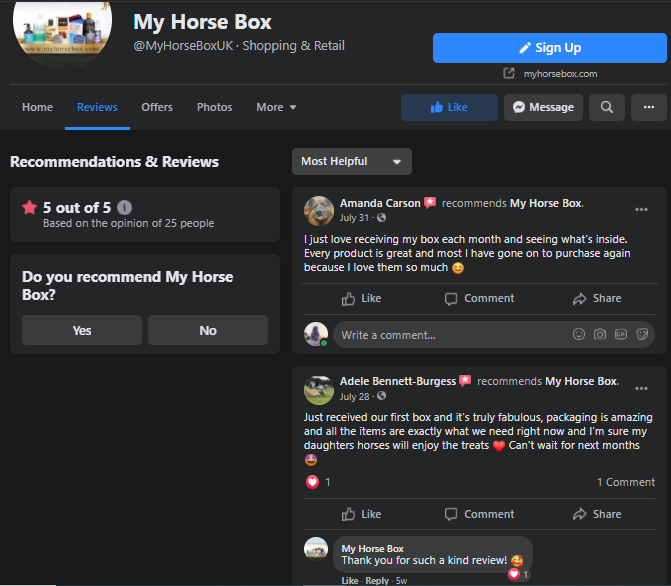Click Adele Bennett-Burgess's profile picture
Viewport: 671px width, 586px height.
(319, 390)
